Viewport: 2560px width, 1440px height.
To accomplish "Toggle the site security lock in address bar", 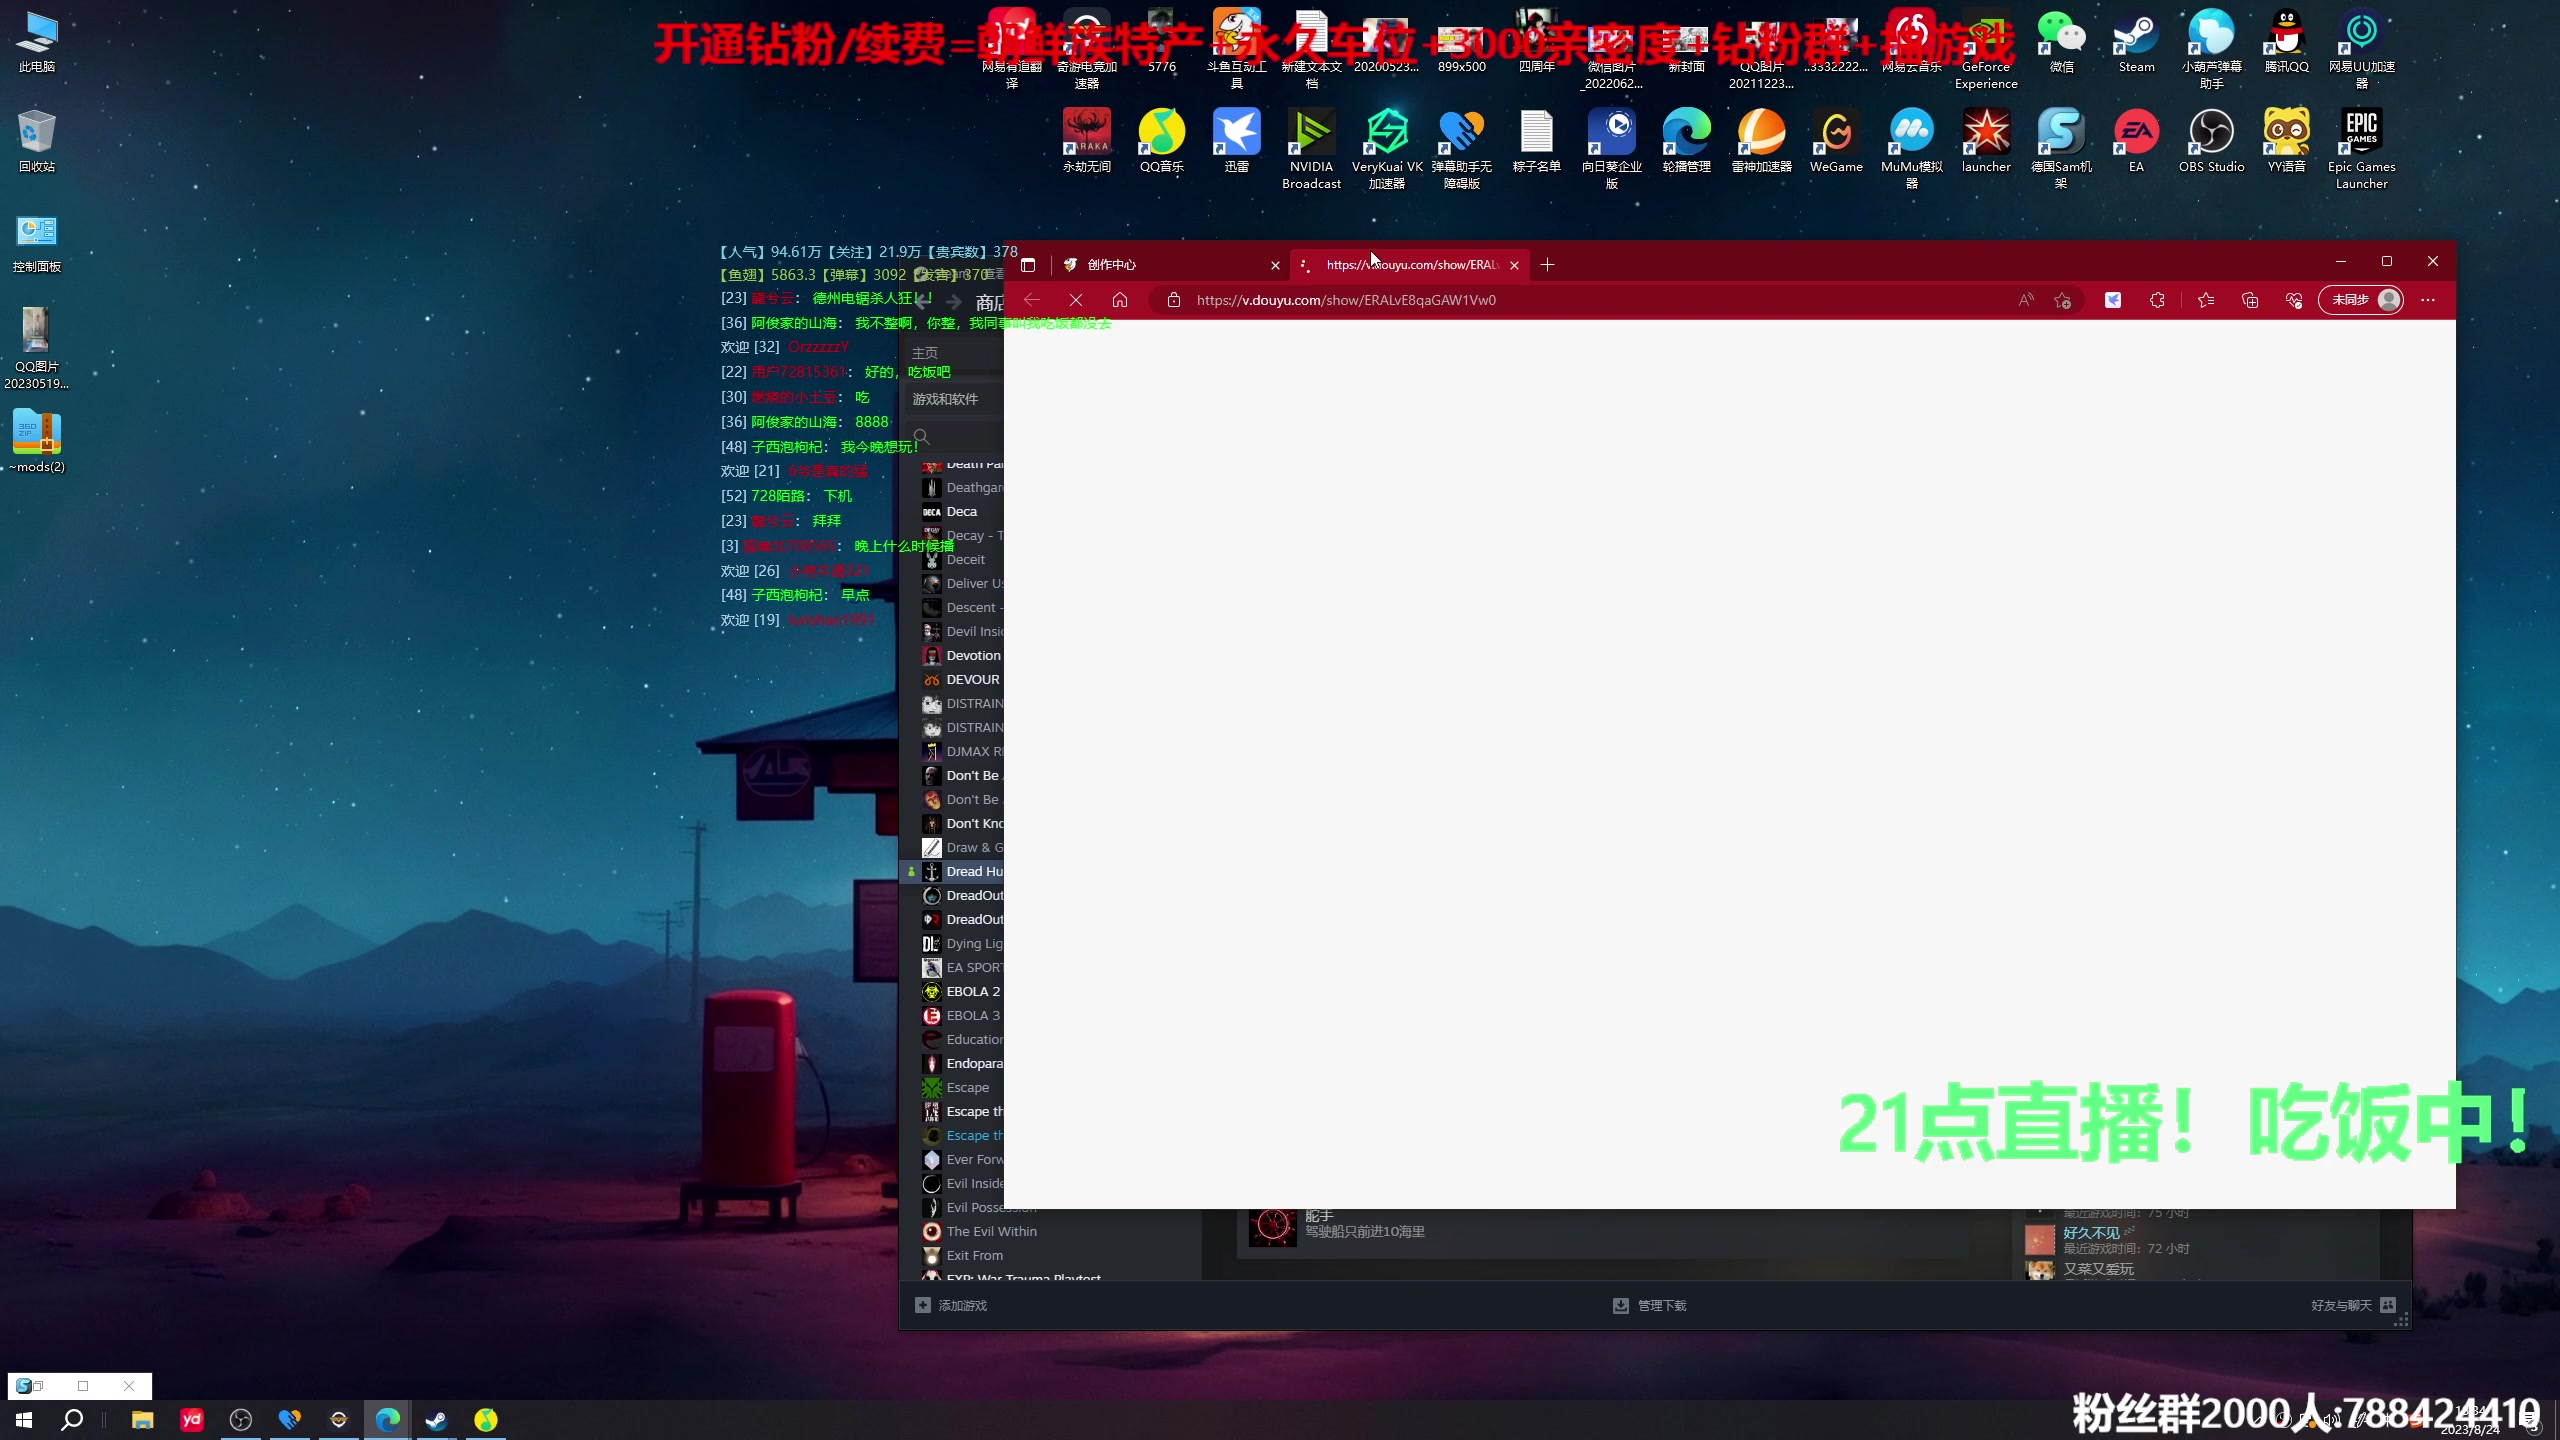I will pos(1173,300).
